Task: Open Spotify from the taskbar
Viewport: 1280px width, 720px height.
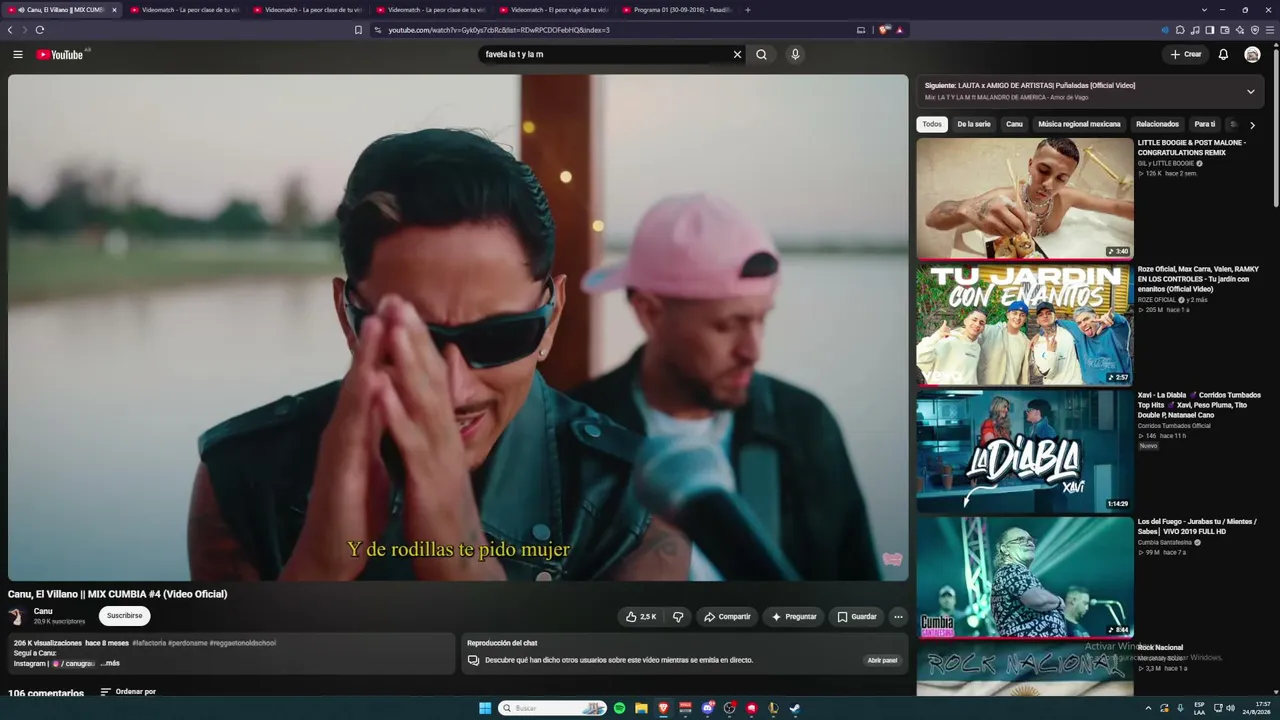Action: (x=619, y=708)
